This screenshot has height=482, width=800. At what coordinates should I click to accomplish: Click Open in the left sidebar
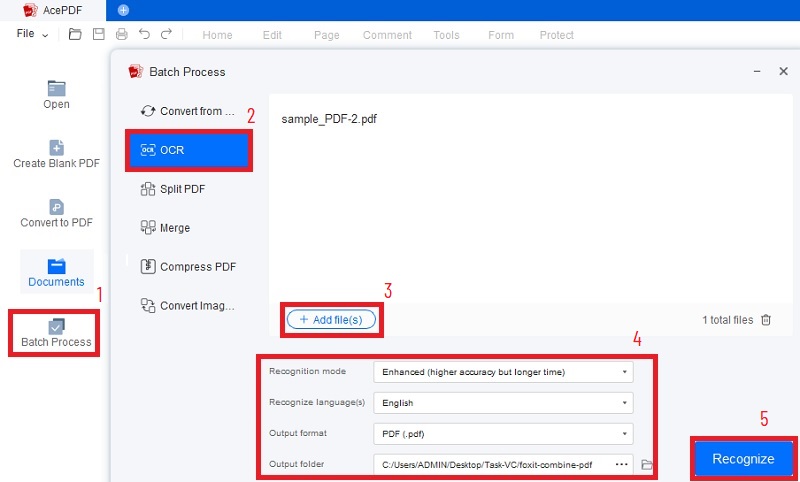tap(56, 95)
